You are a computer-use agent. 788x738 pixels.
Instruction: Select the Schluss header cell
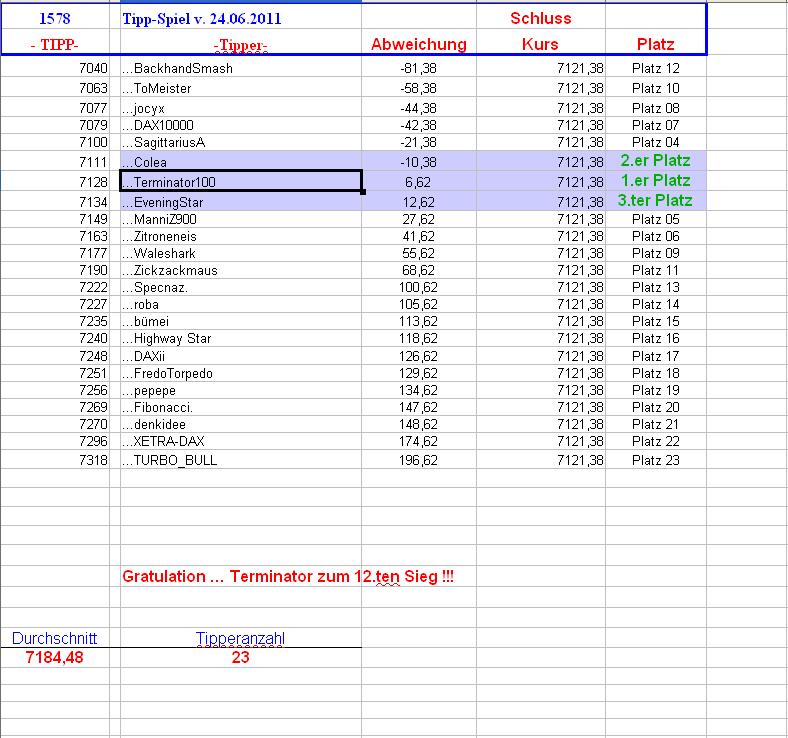pyautogui.click(x=541, y=18)
